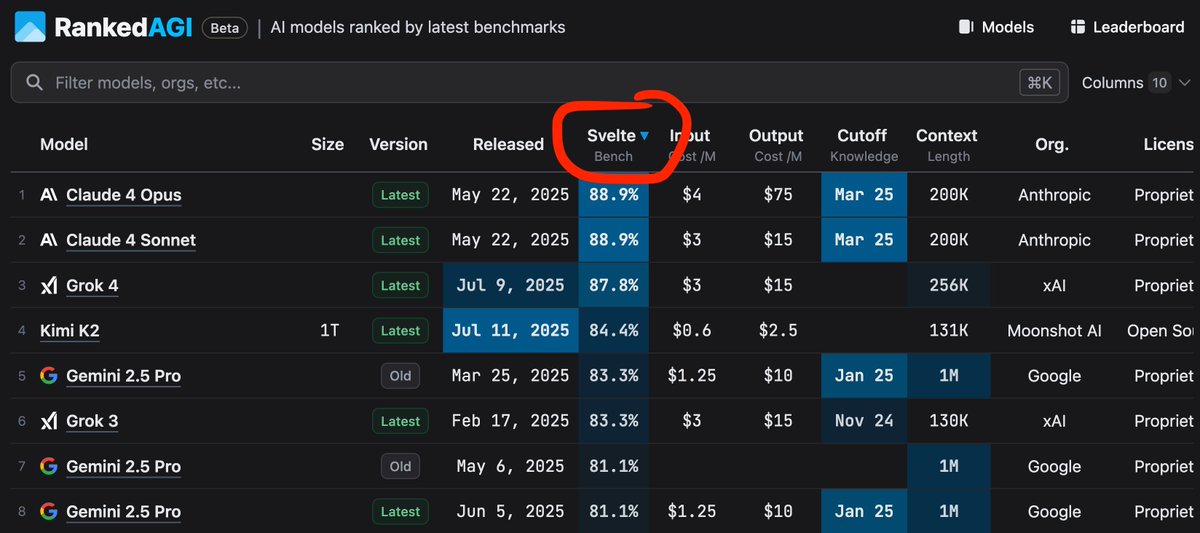Click Latest badge for Claude 4 Opus

(400, 195)
